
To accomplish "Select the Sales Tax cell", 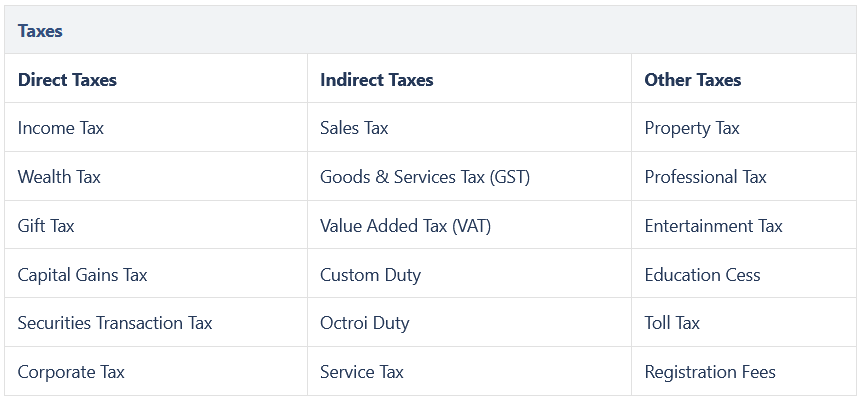I will point(354,128).
